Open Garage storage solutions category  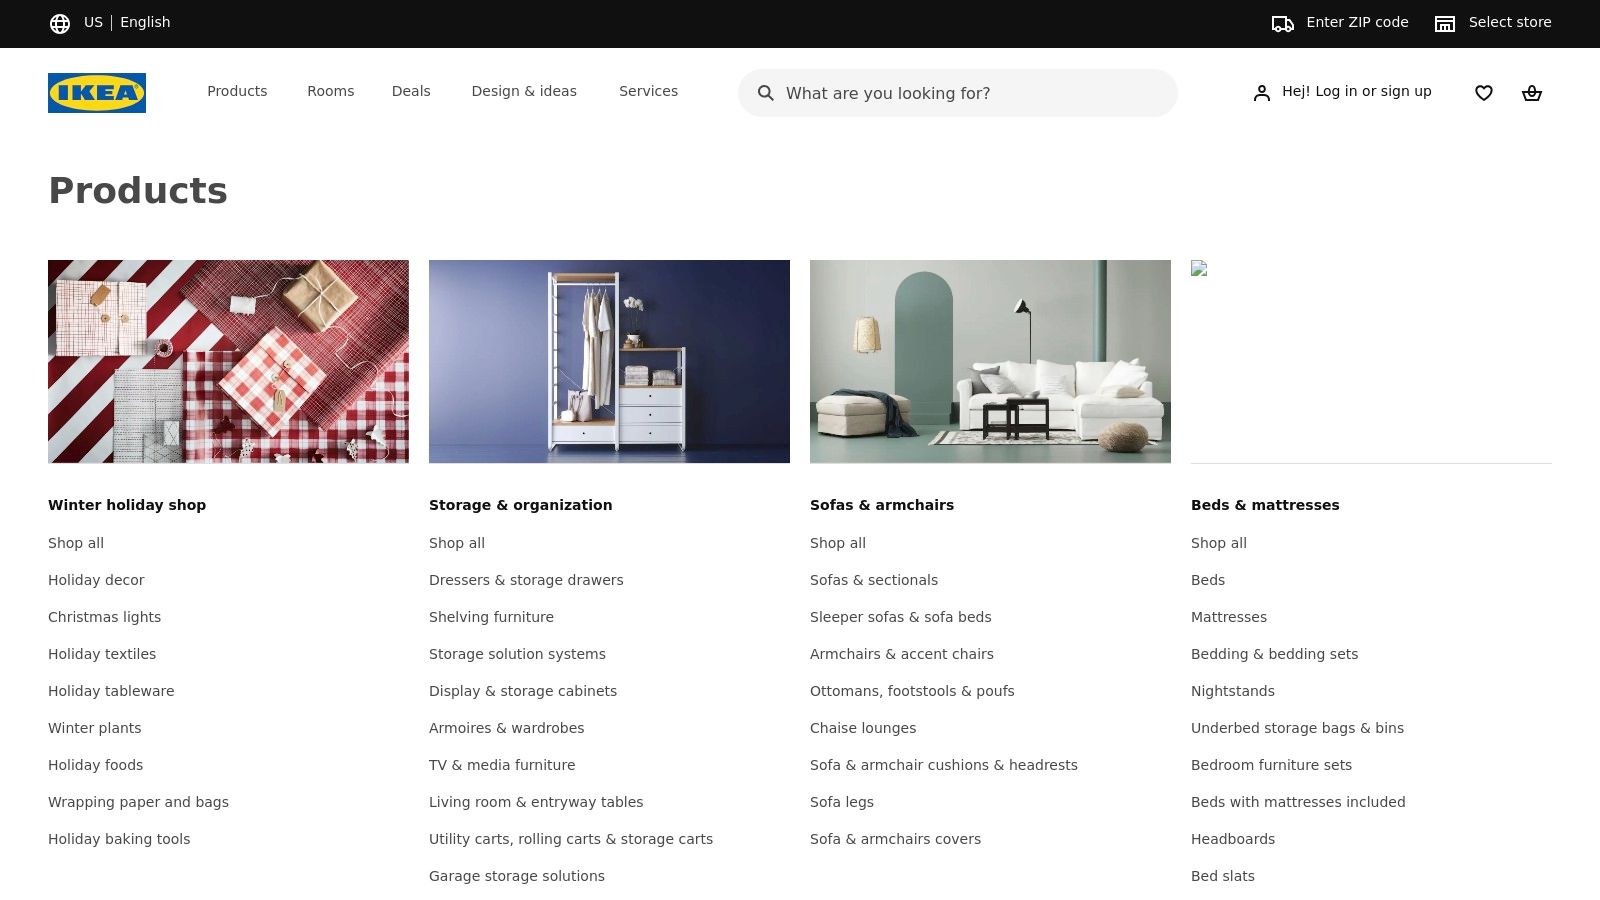pos(517,876)
